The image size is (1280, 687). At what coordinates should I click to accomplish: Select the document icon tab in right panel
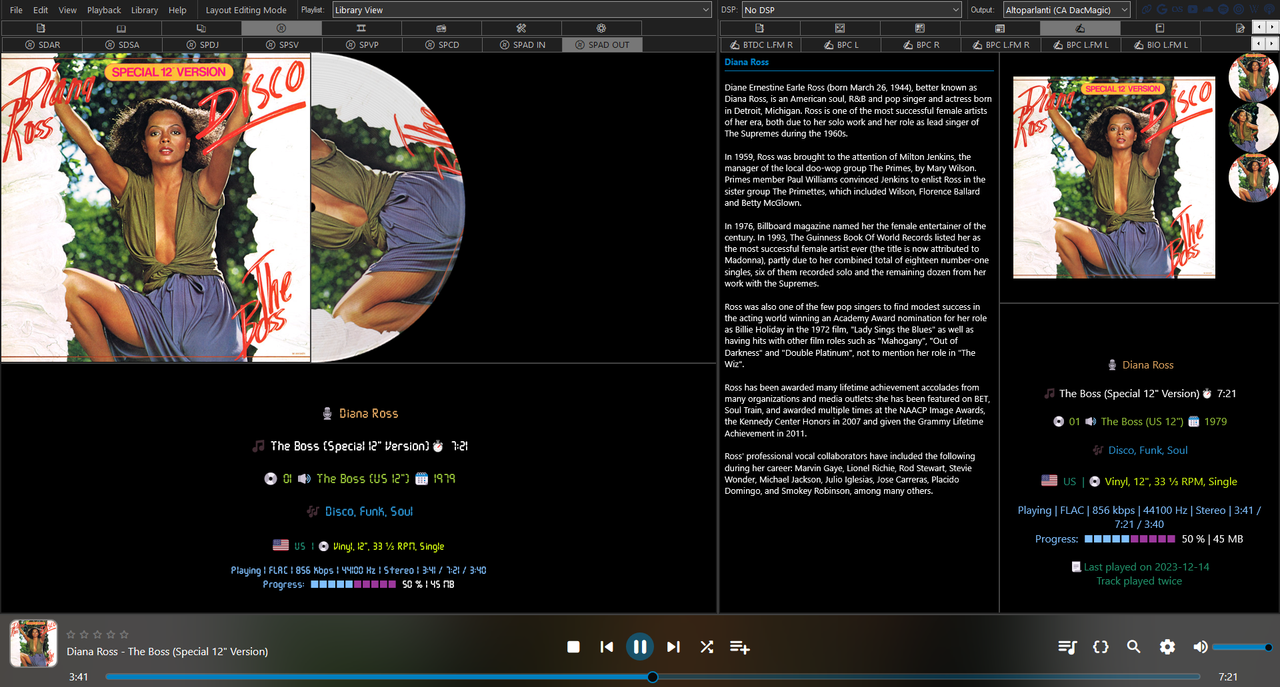click(760, 28)
